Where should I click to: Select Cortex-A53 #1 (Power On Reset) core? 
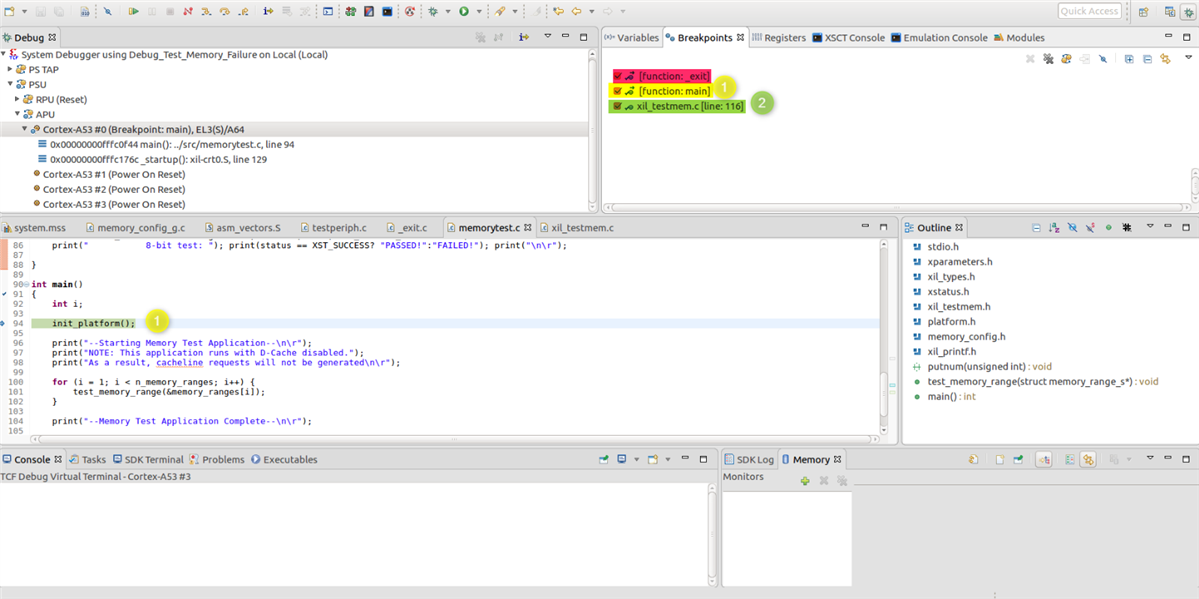click(x=113, y=174)
